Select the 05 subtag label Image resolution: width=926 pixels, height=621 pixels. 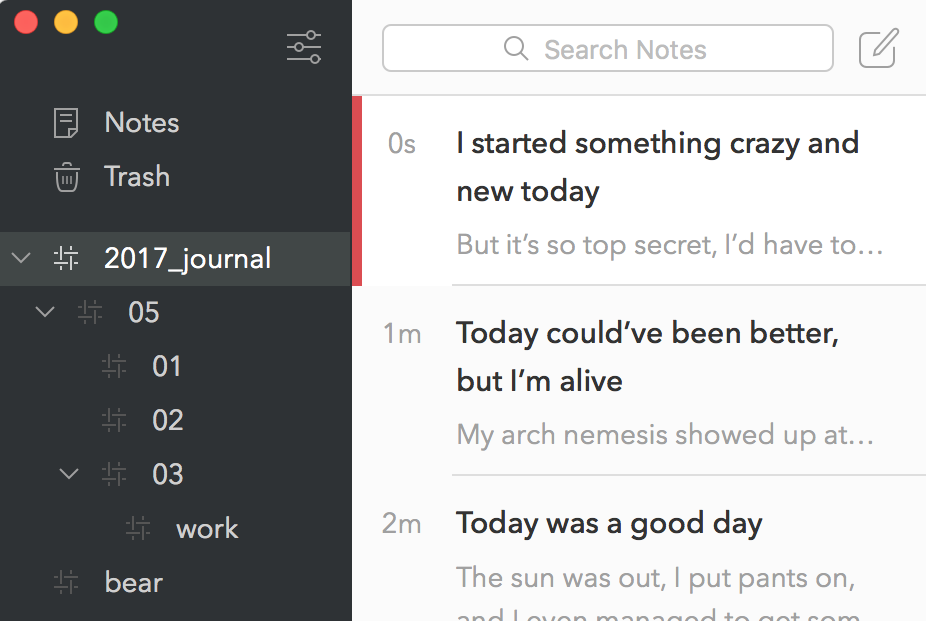pyautogui.click(x=144, y=312)
